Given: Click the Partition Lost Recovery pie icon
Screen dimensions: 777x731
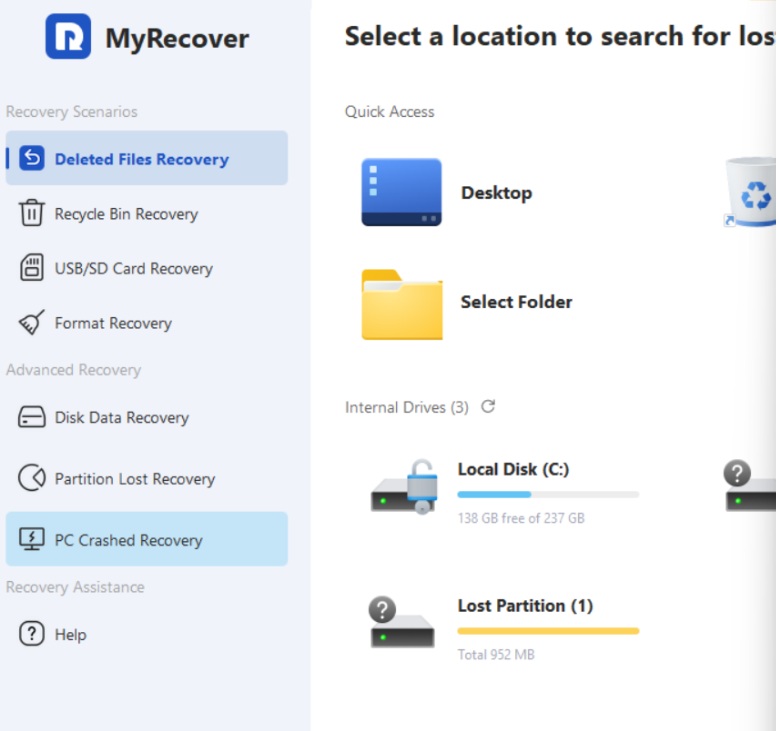Looking at the screenshot, I should coord(32,478).
